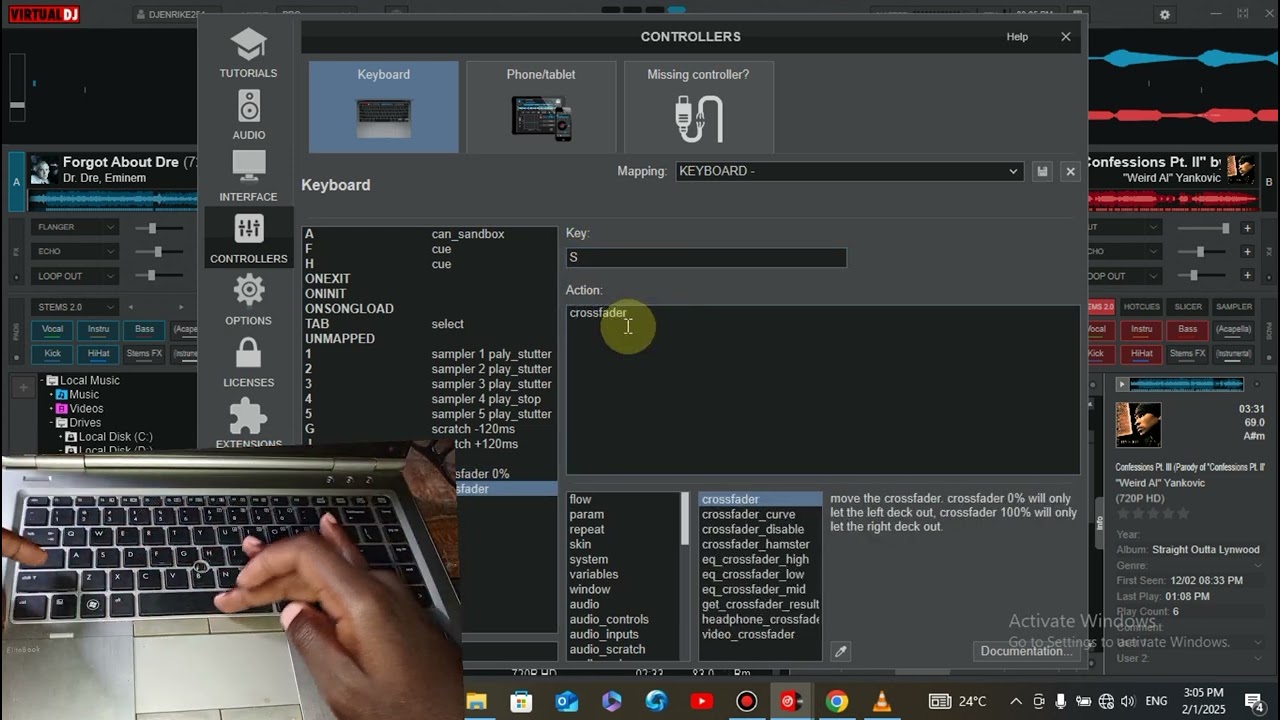Toggle deck A Bass stem pad
The width and height of the screenshot is (1280, 720).
pyautogui.click(x=145, y=329)
